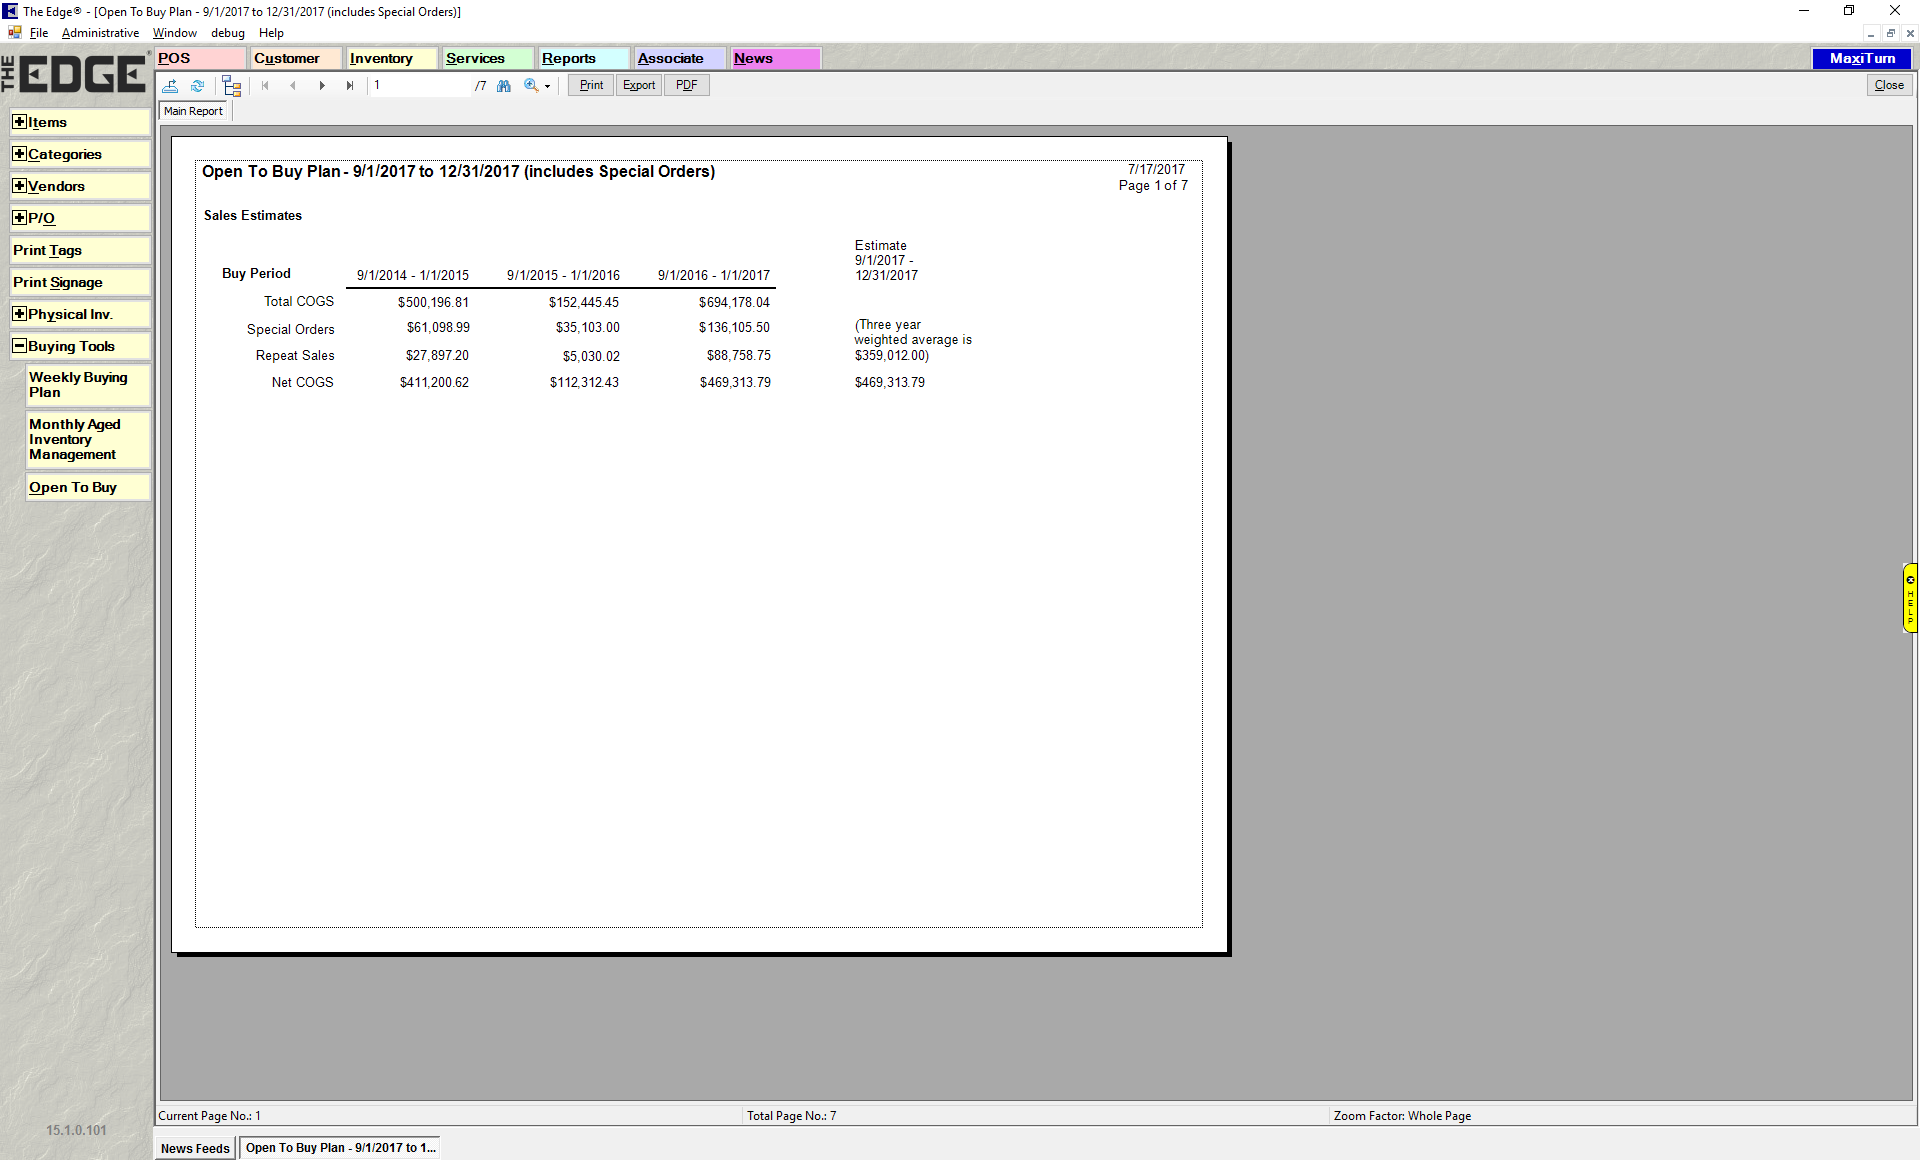Select the export report icon on the toolbar
This screenshot has height=1160, width=1920.
coord(170,86)
